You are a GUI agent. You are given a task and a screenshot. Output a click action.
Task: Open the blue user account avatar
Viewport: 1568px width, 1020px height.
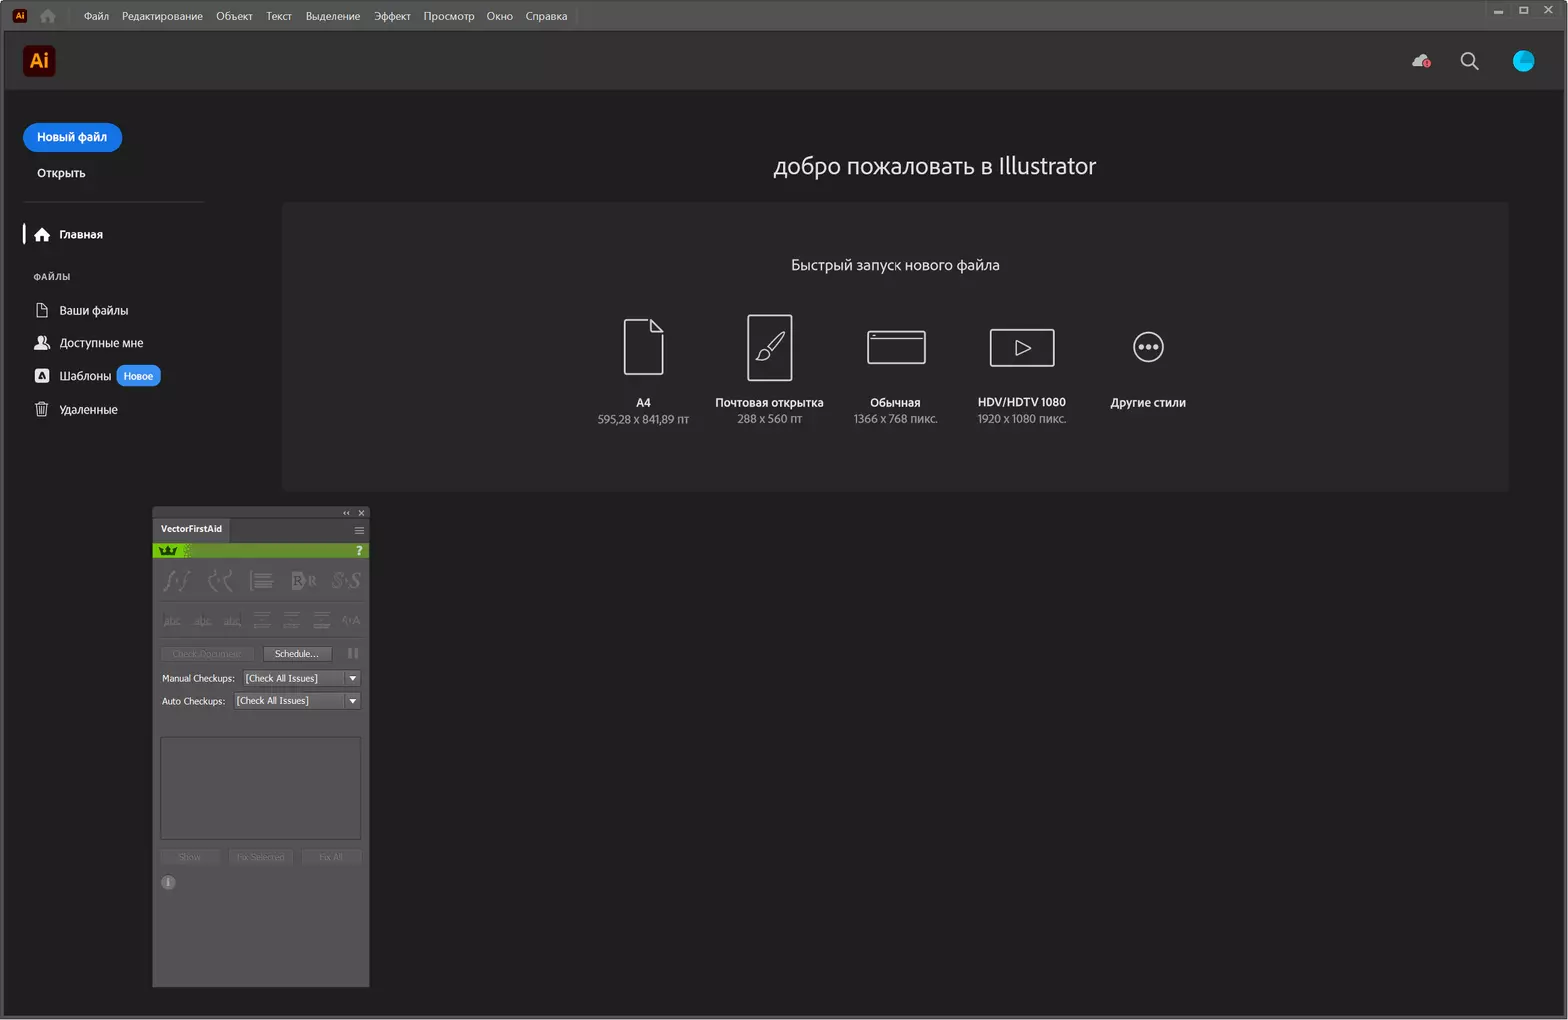(x=1523, y=61)
